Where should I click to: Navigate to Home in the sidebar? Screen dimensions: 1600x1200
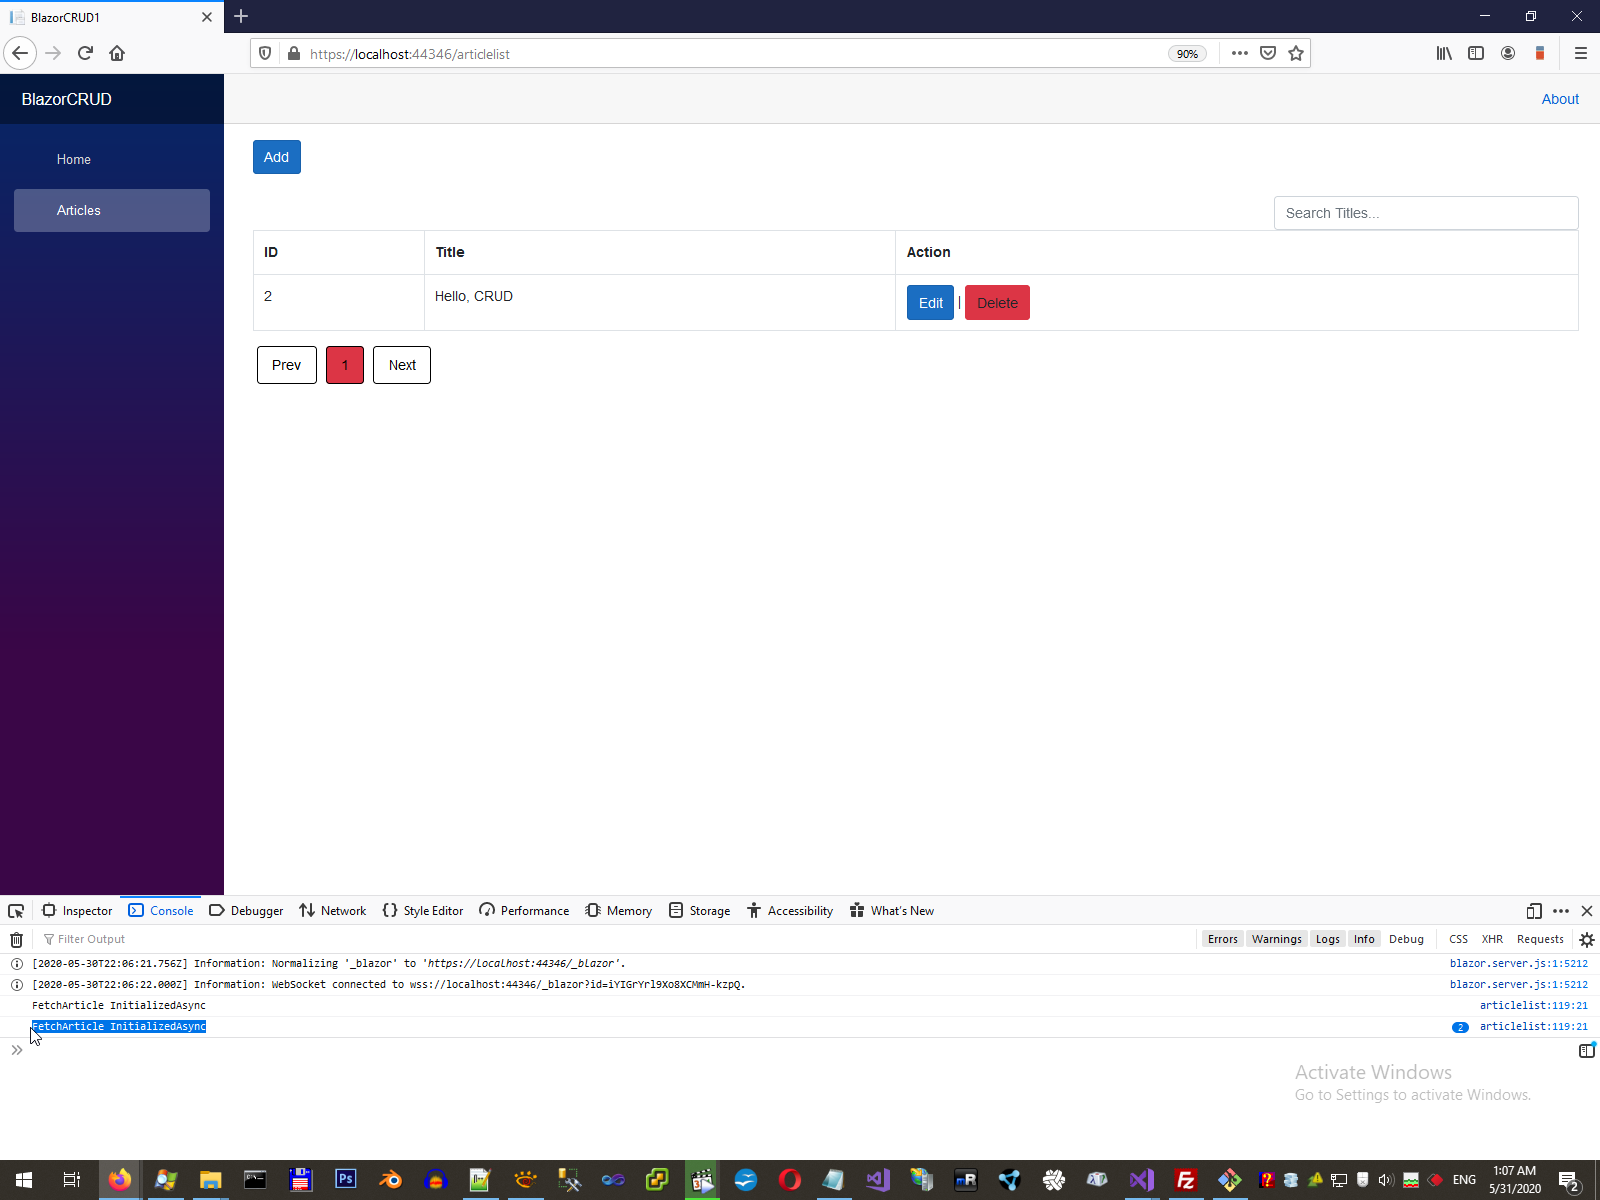(112, 159)
